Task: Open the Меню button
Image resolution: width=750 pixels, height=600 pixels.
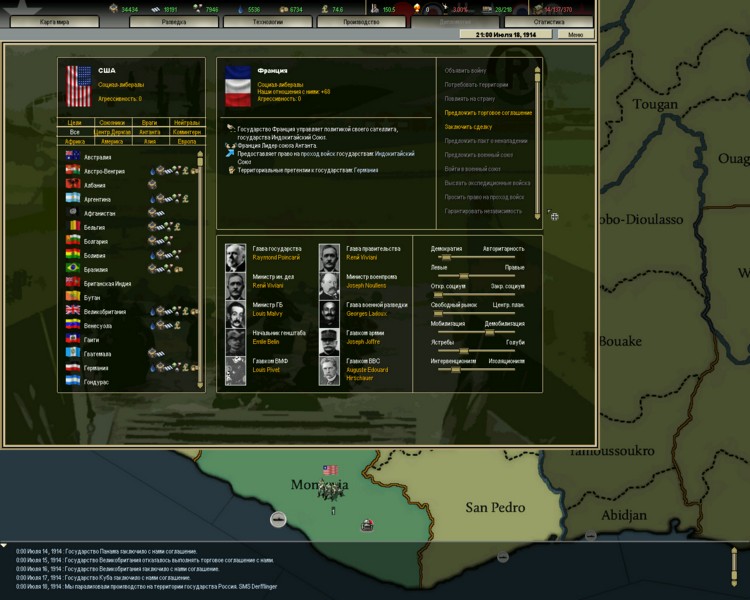Action: coord(575,34)
